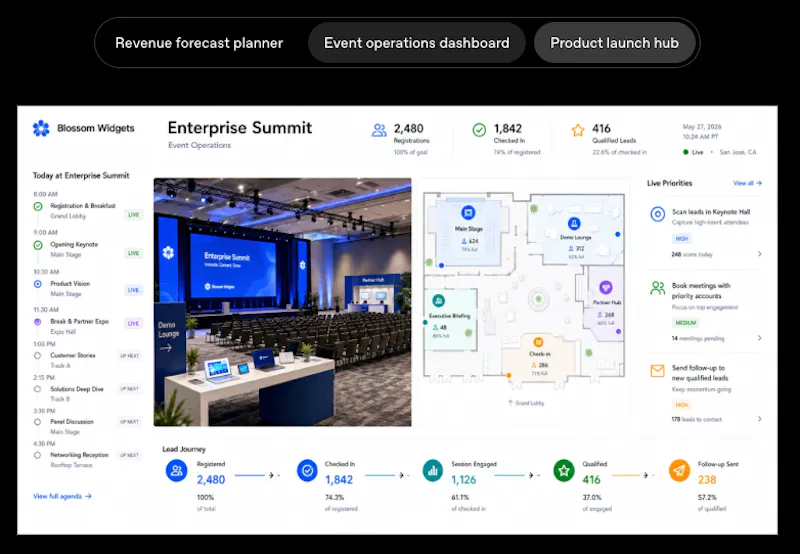
Task: Click the Lead Journey section heading
Action: [x=184, y=449]
